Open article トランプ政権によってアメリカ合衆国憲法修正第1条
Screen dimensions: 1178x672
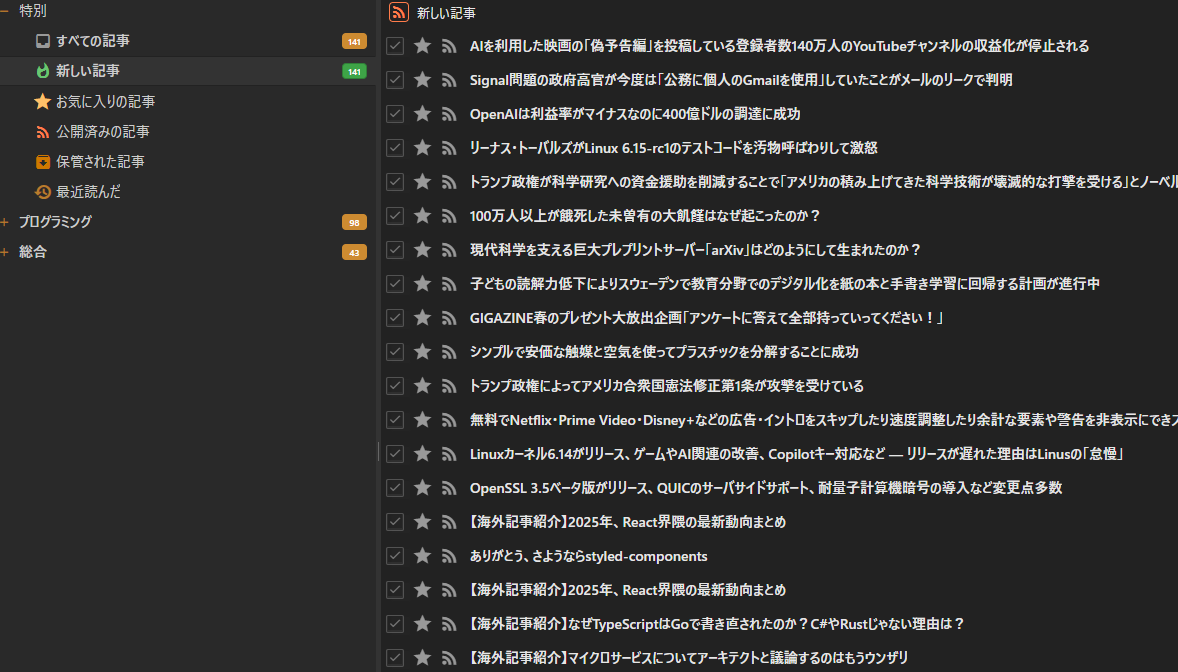click(x=666, y=386)
